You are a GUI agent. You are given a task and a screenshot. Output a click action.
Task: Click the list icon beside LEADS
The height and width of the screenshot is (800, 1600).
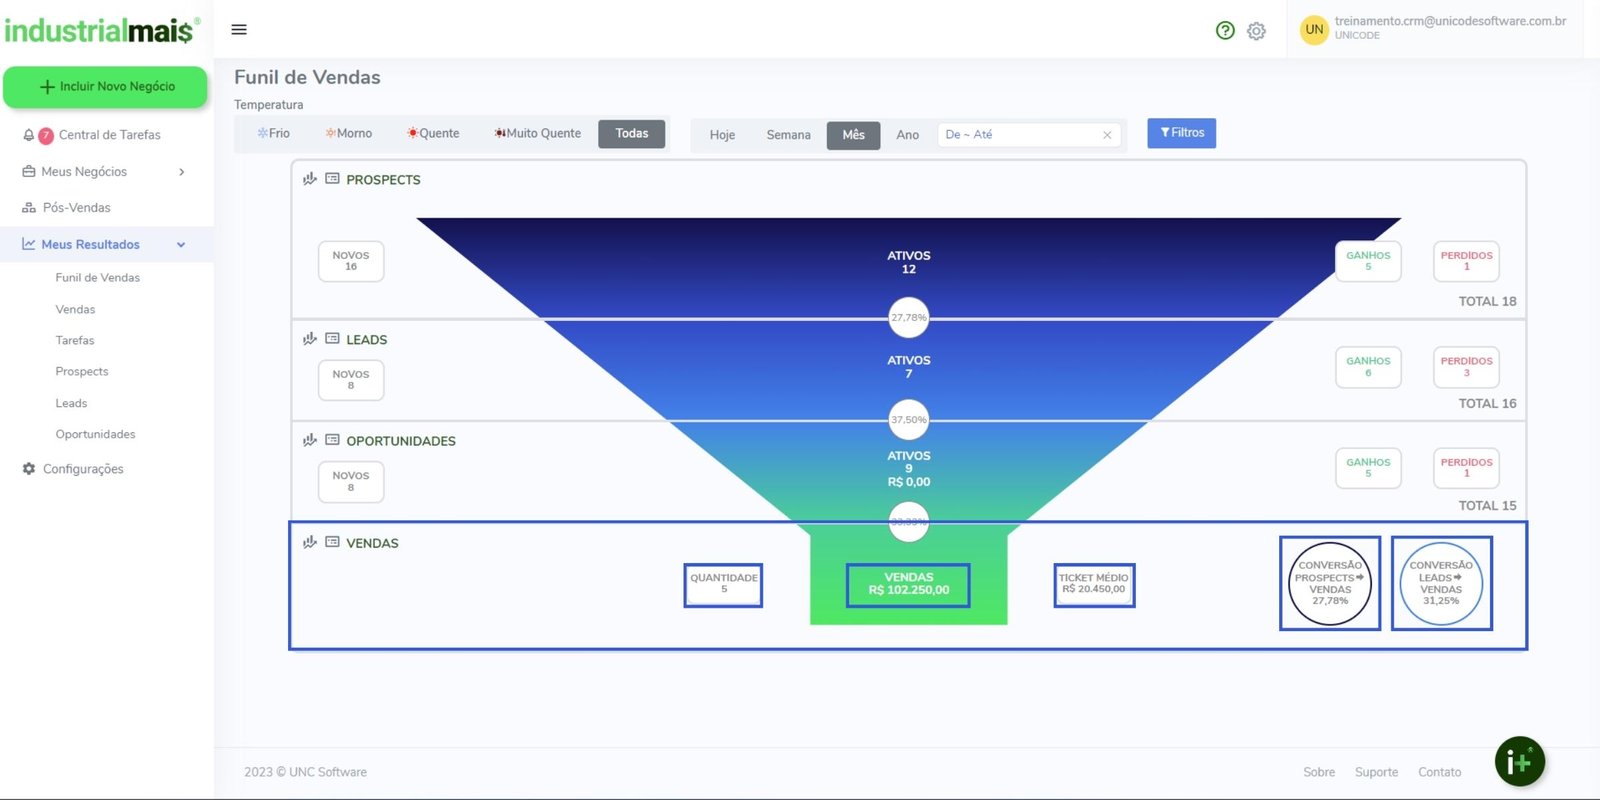click(x=332, y=339)
